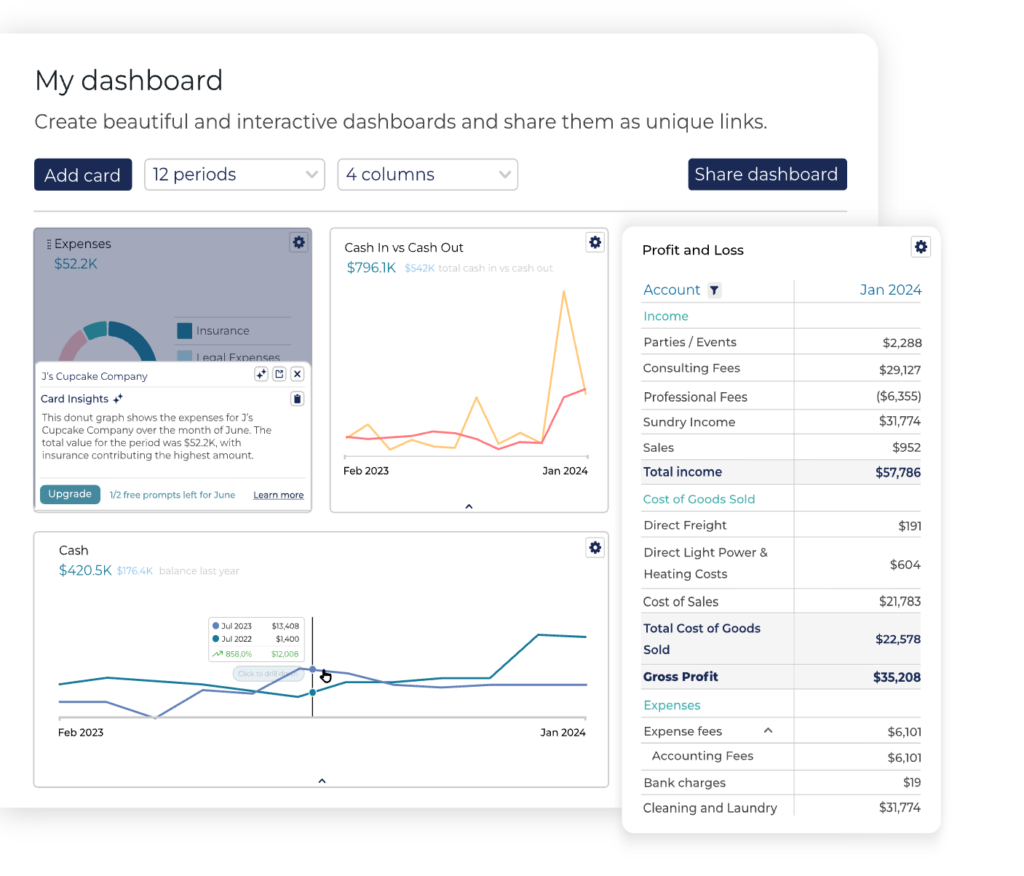
Task: Click the Insurance legend color swatch
Action: click(185, 331)
